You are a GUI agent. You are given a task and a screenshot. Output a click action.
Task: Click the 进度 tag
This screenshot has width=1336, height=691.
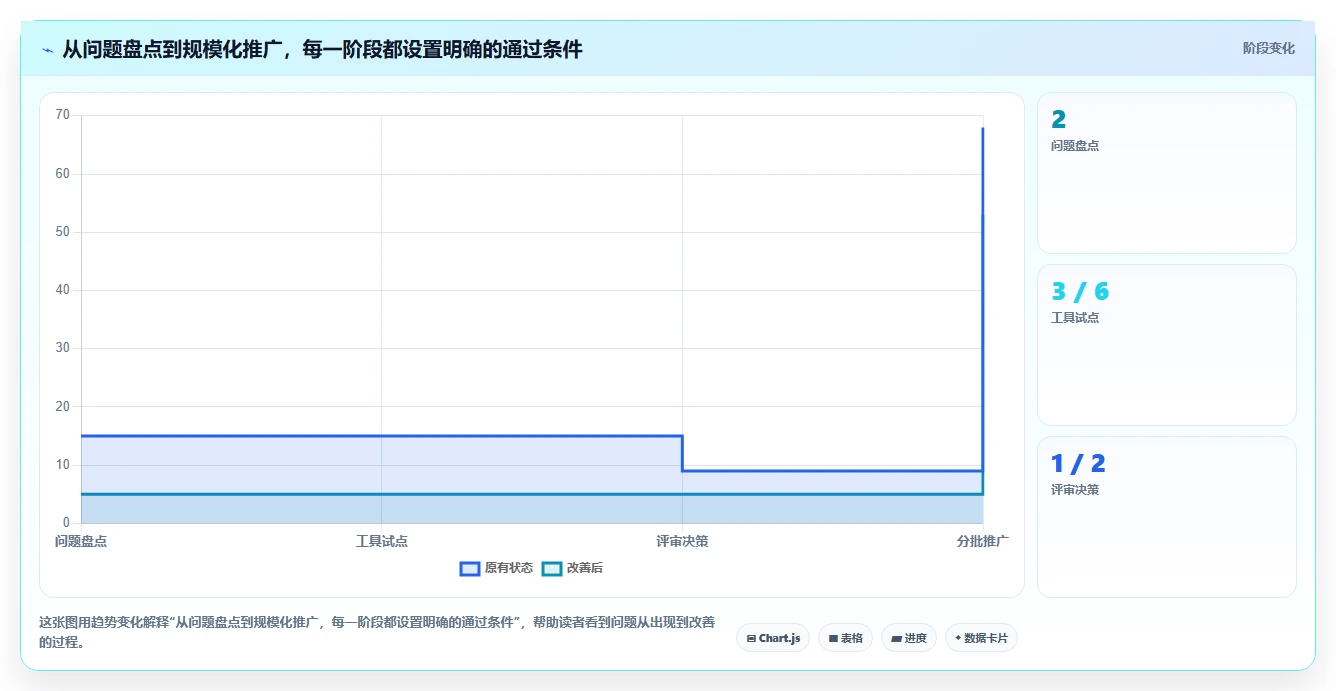908,638
